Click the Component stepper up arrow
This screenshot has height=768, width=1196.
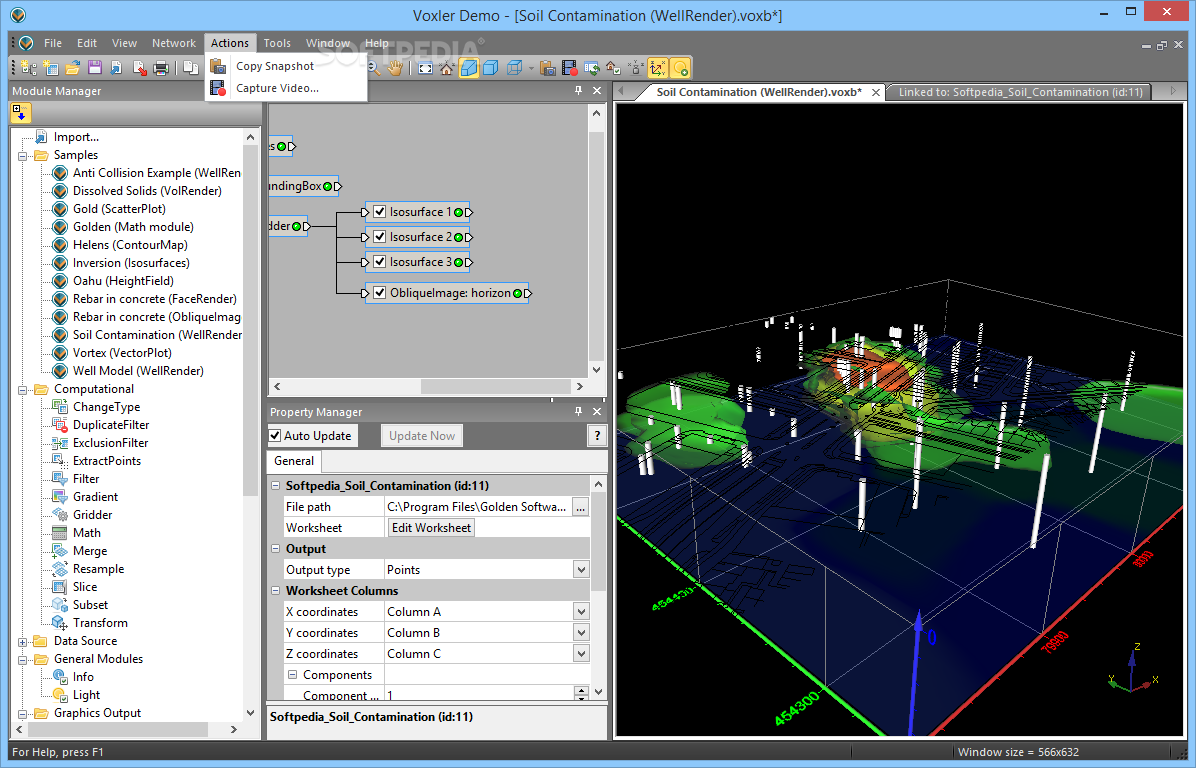[x=581, y=691]
